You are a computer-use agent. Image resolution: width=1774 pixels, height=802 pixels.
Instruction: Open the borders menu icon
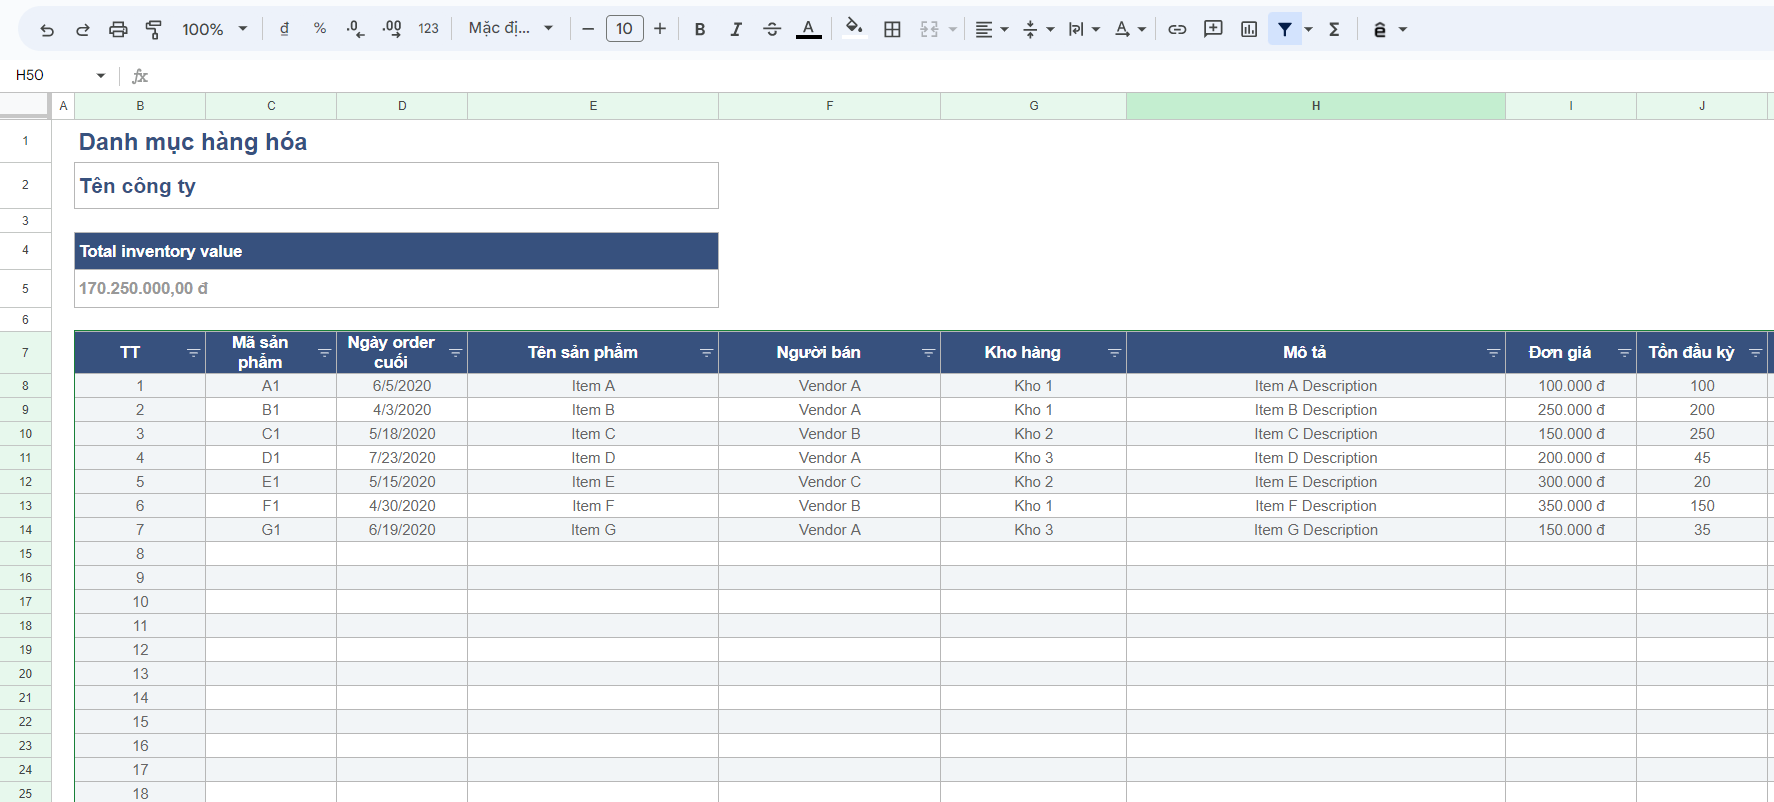coord(892,29)
